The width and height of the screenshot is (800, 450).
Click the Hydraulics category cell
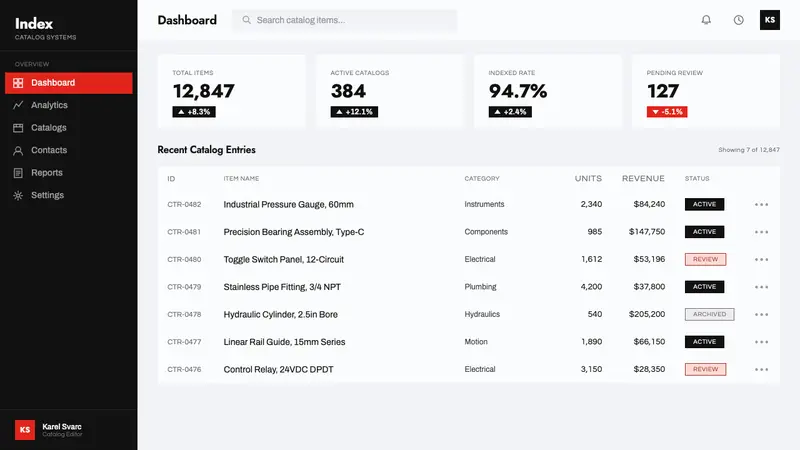[x=482, y=314]
